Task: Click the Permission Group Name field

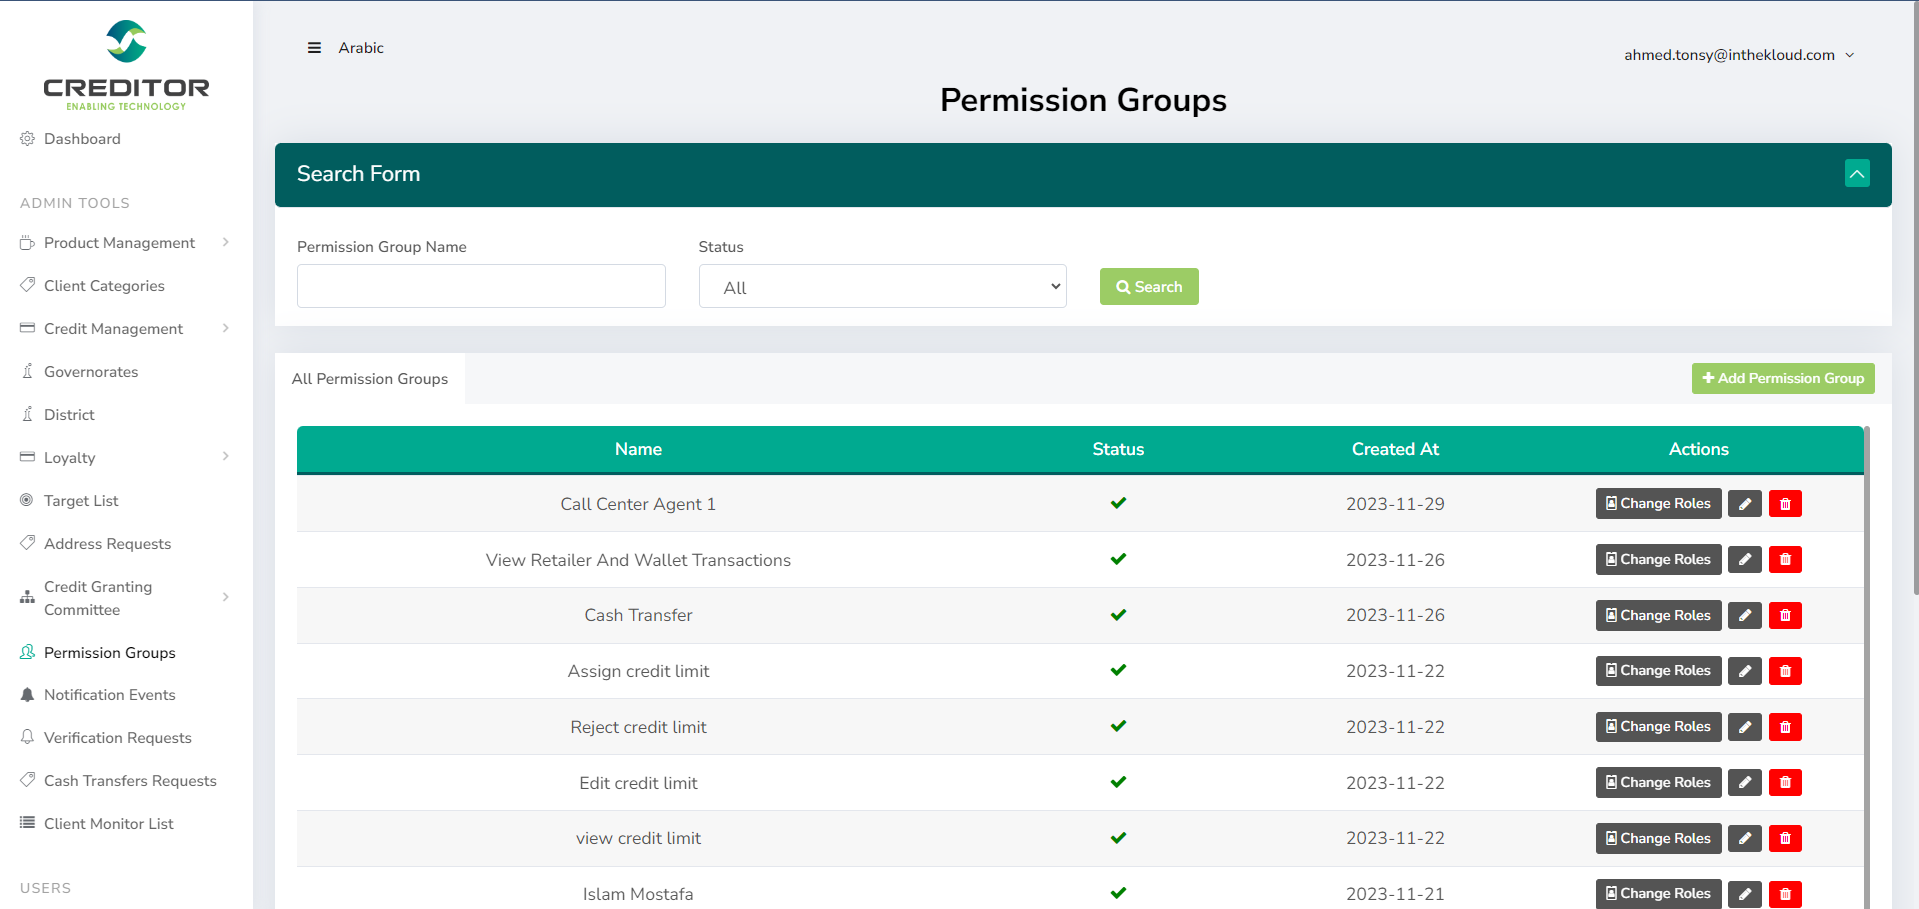Action: [x=481, y=287]
